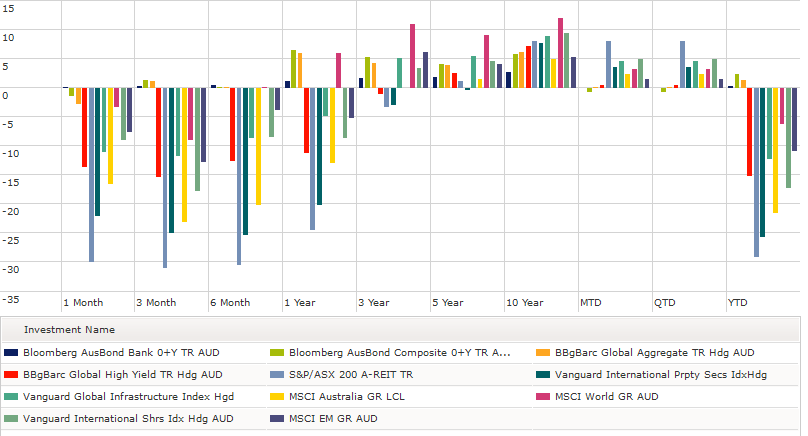
Task: Click Vanguard Global Infrastructure Index legend swatch
Action: click(11, 397)
